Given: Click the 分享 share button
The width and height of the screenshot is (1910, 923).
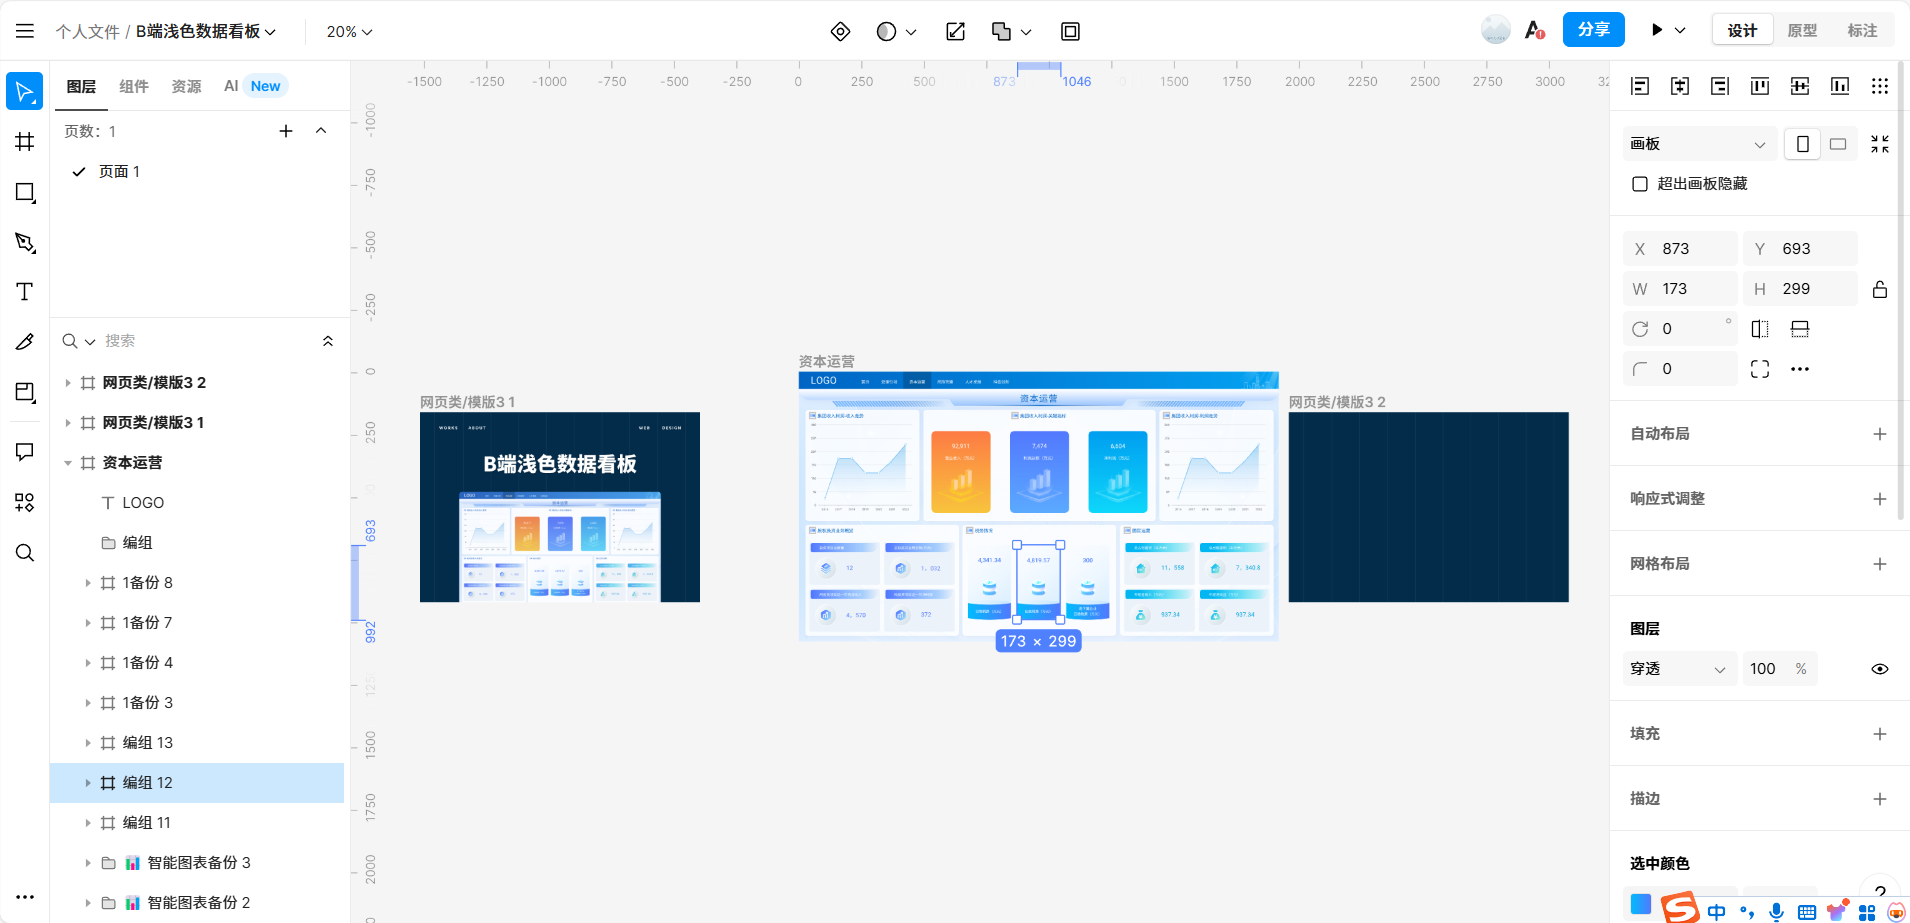Looking at the screenshot, I should tap(1594, 30).
